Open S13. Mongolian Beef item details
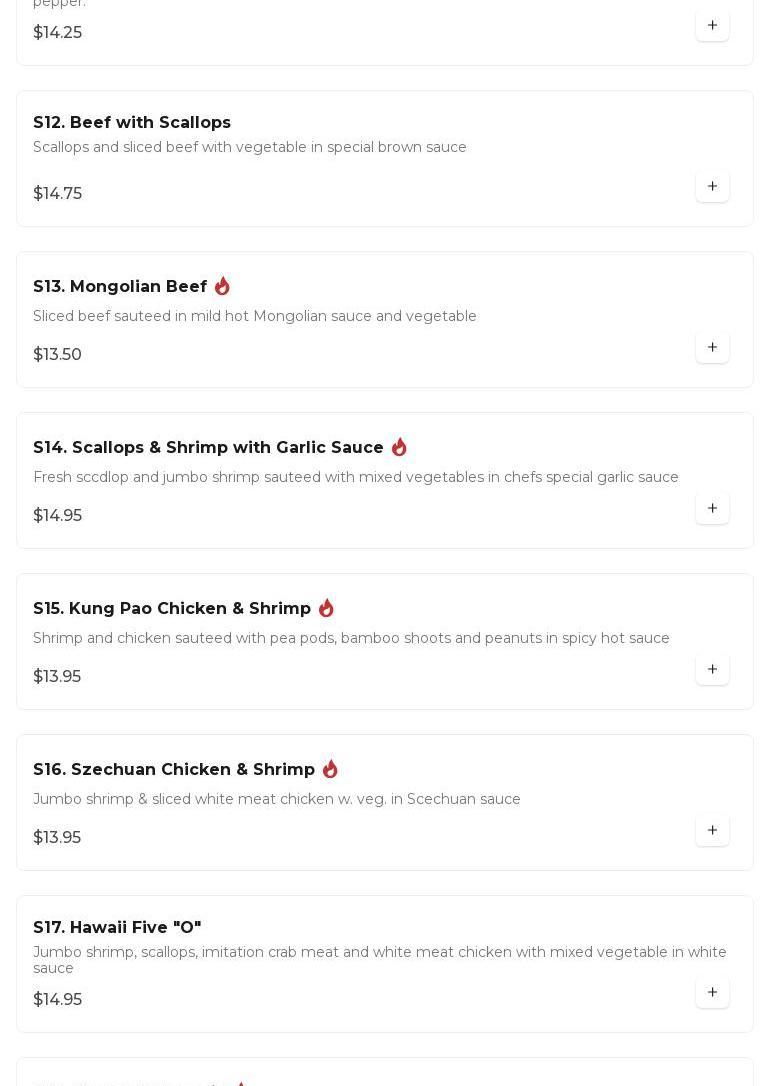This screenshot has height=1086, width=770. pyautogui.click(x=120, y=287)
